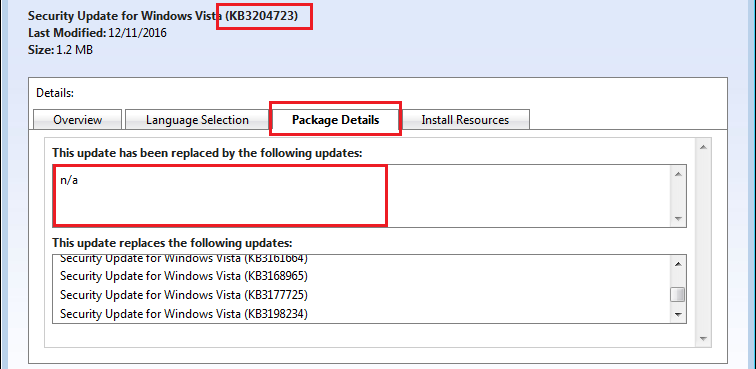Select the KB3198234 security update entry
The image size is (756, 369).
184,314
